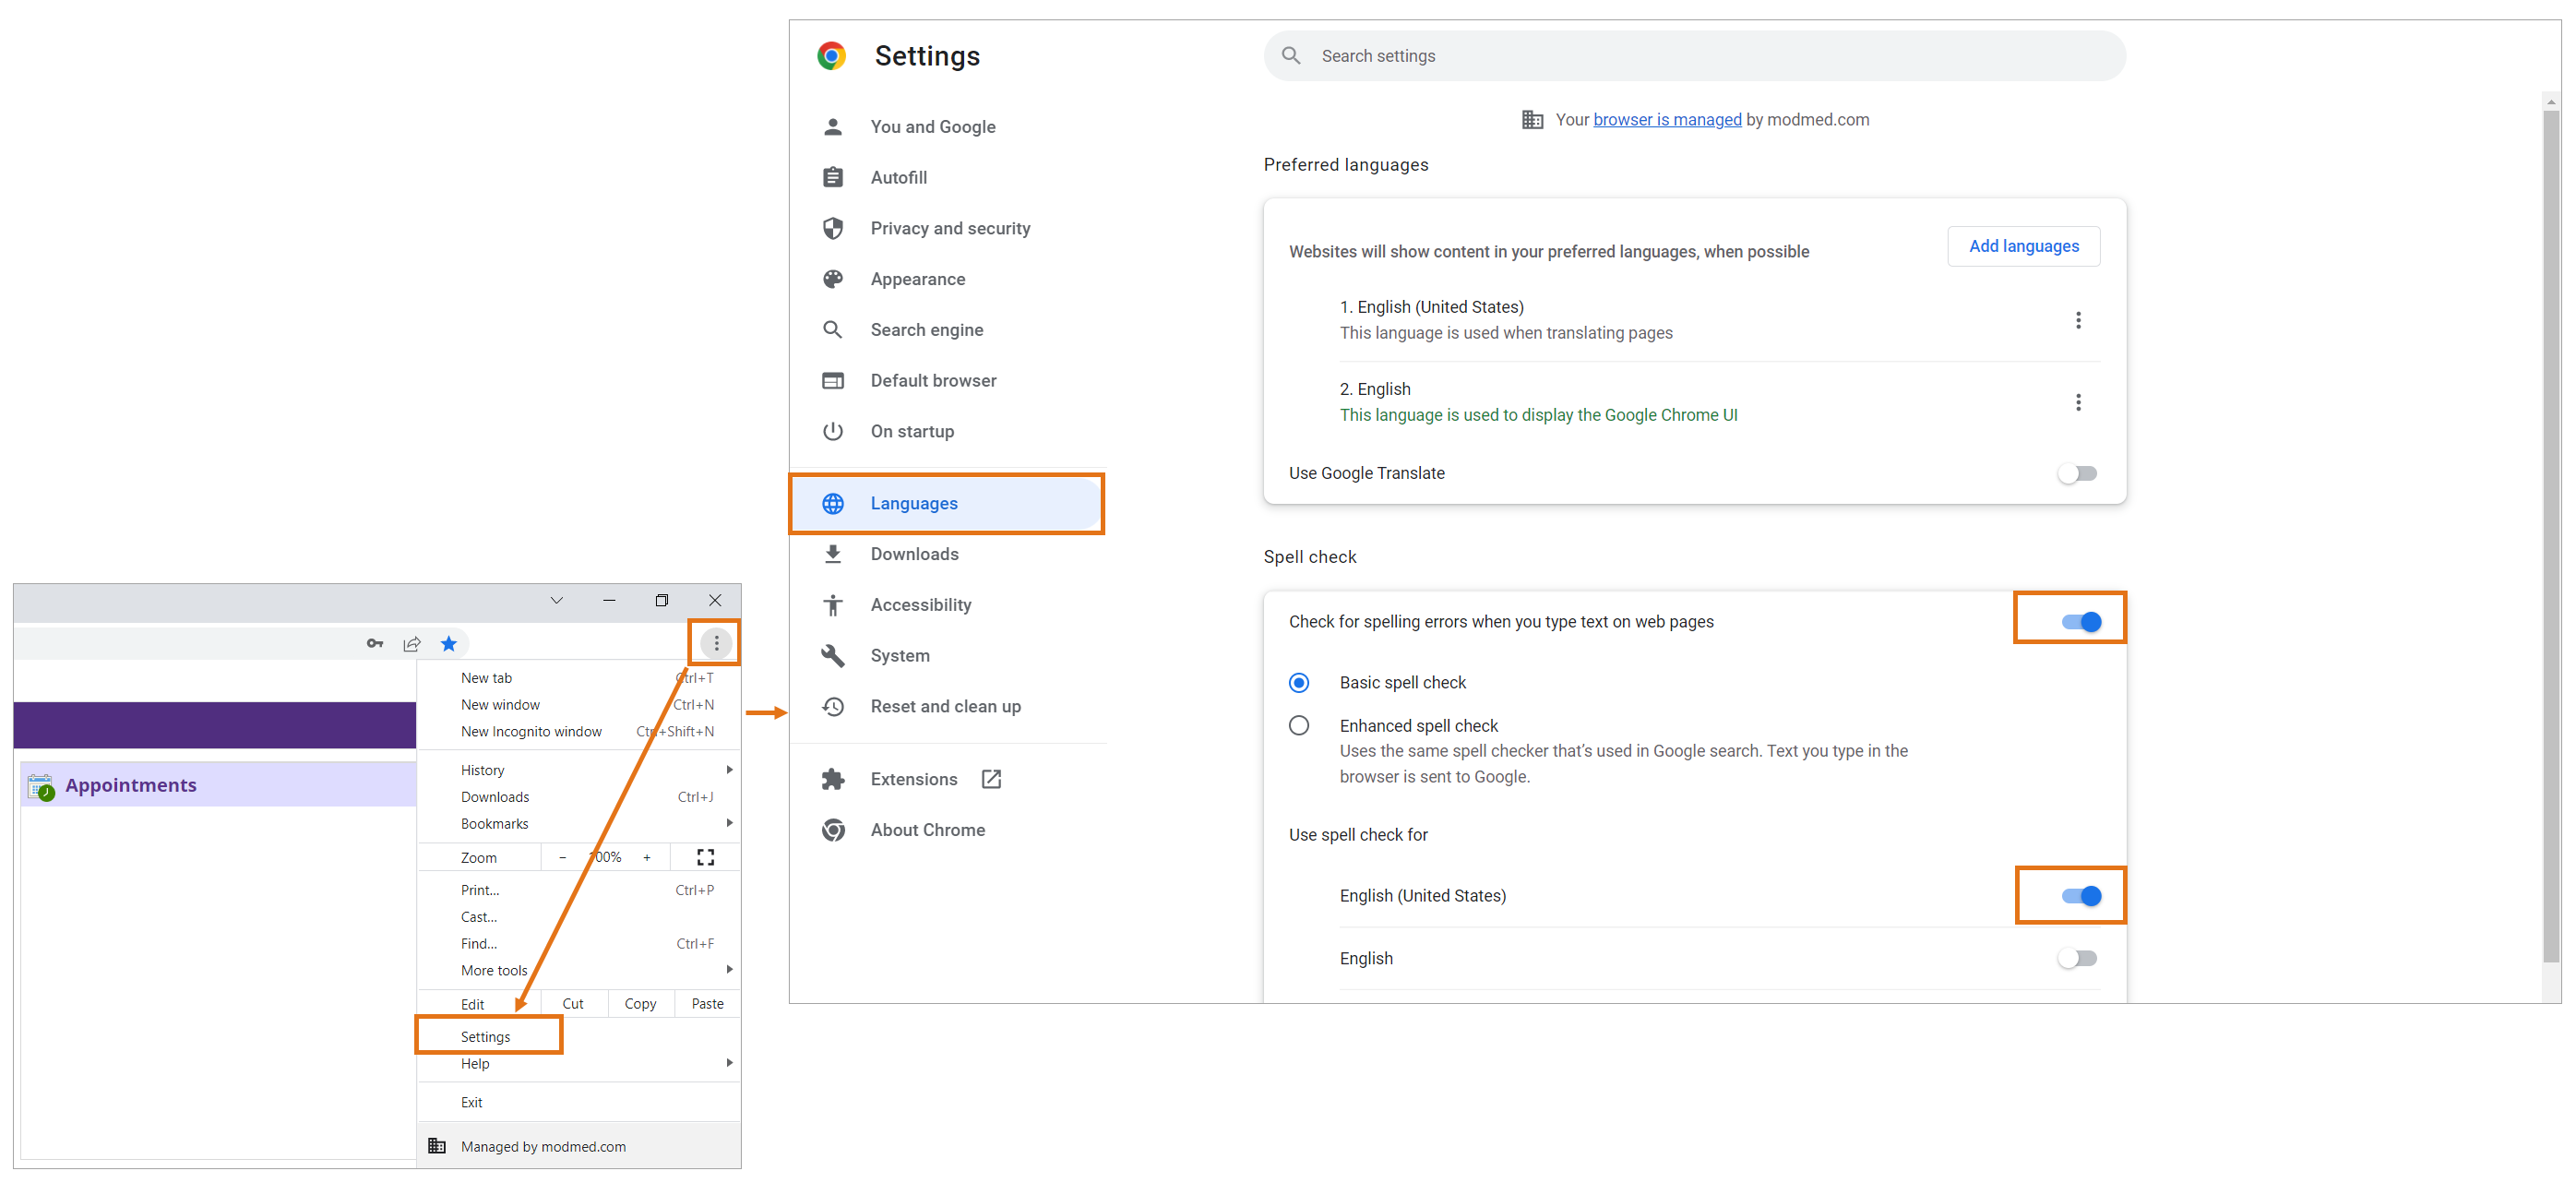2576x1183 pixels.
Task: Click Paste in the Edit row
Action: [707, 1004]
